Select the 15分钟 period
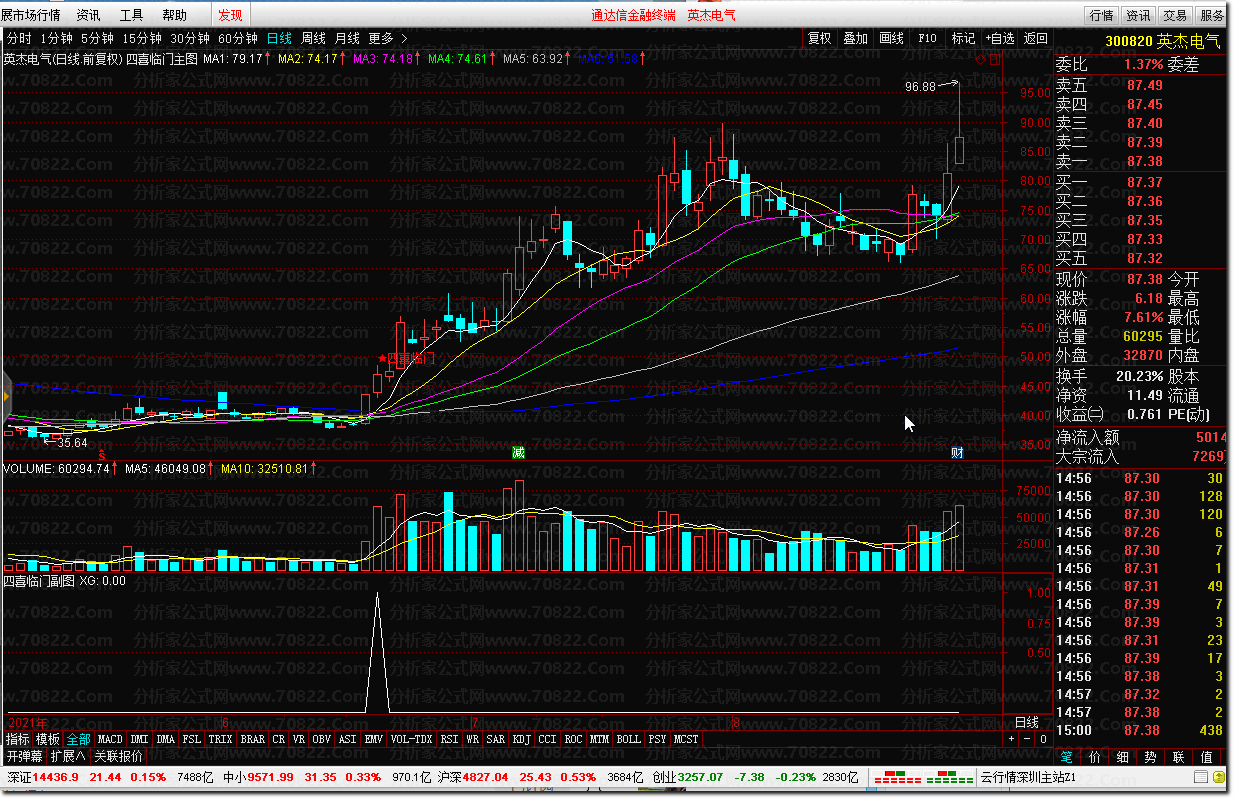The width and height of the screenshot is (1235, 799). point(142,39)
